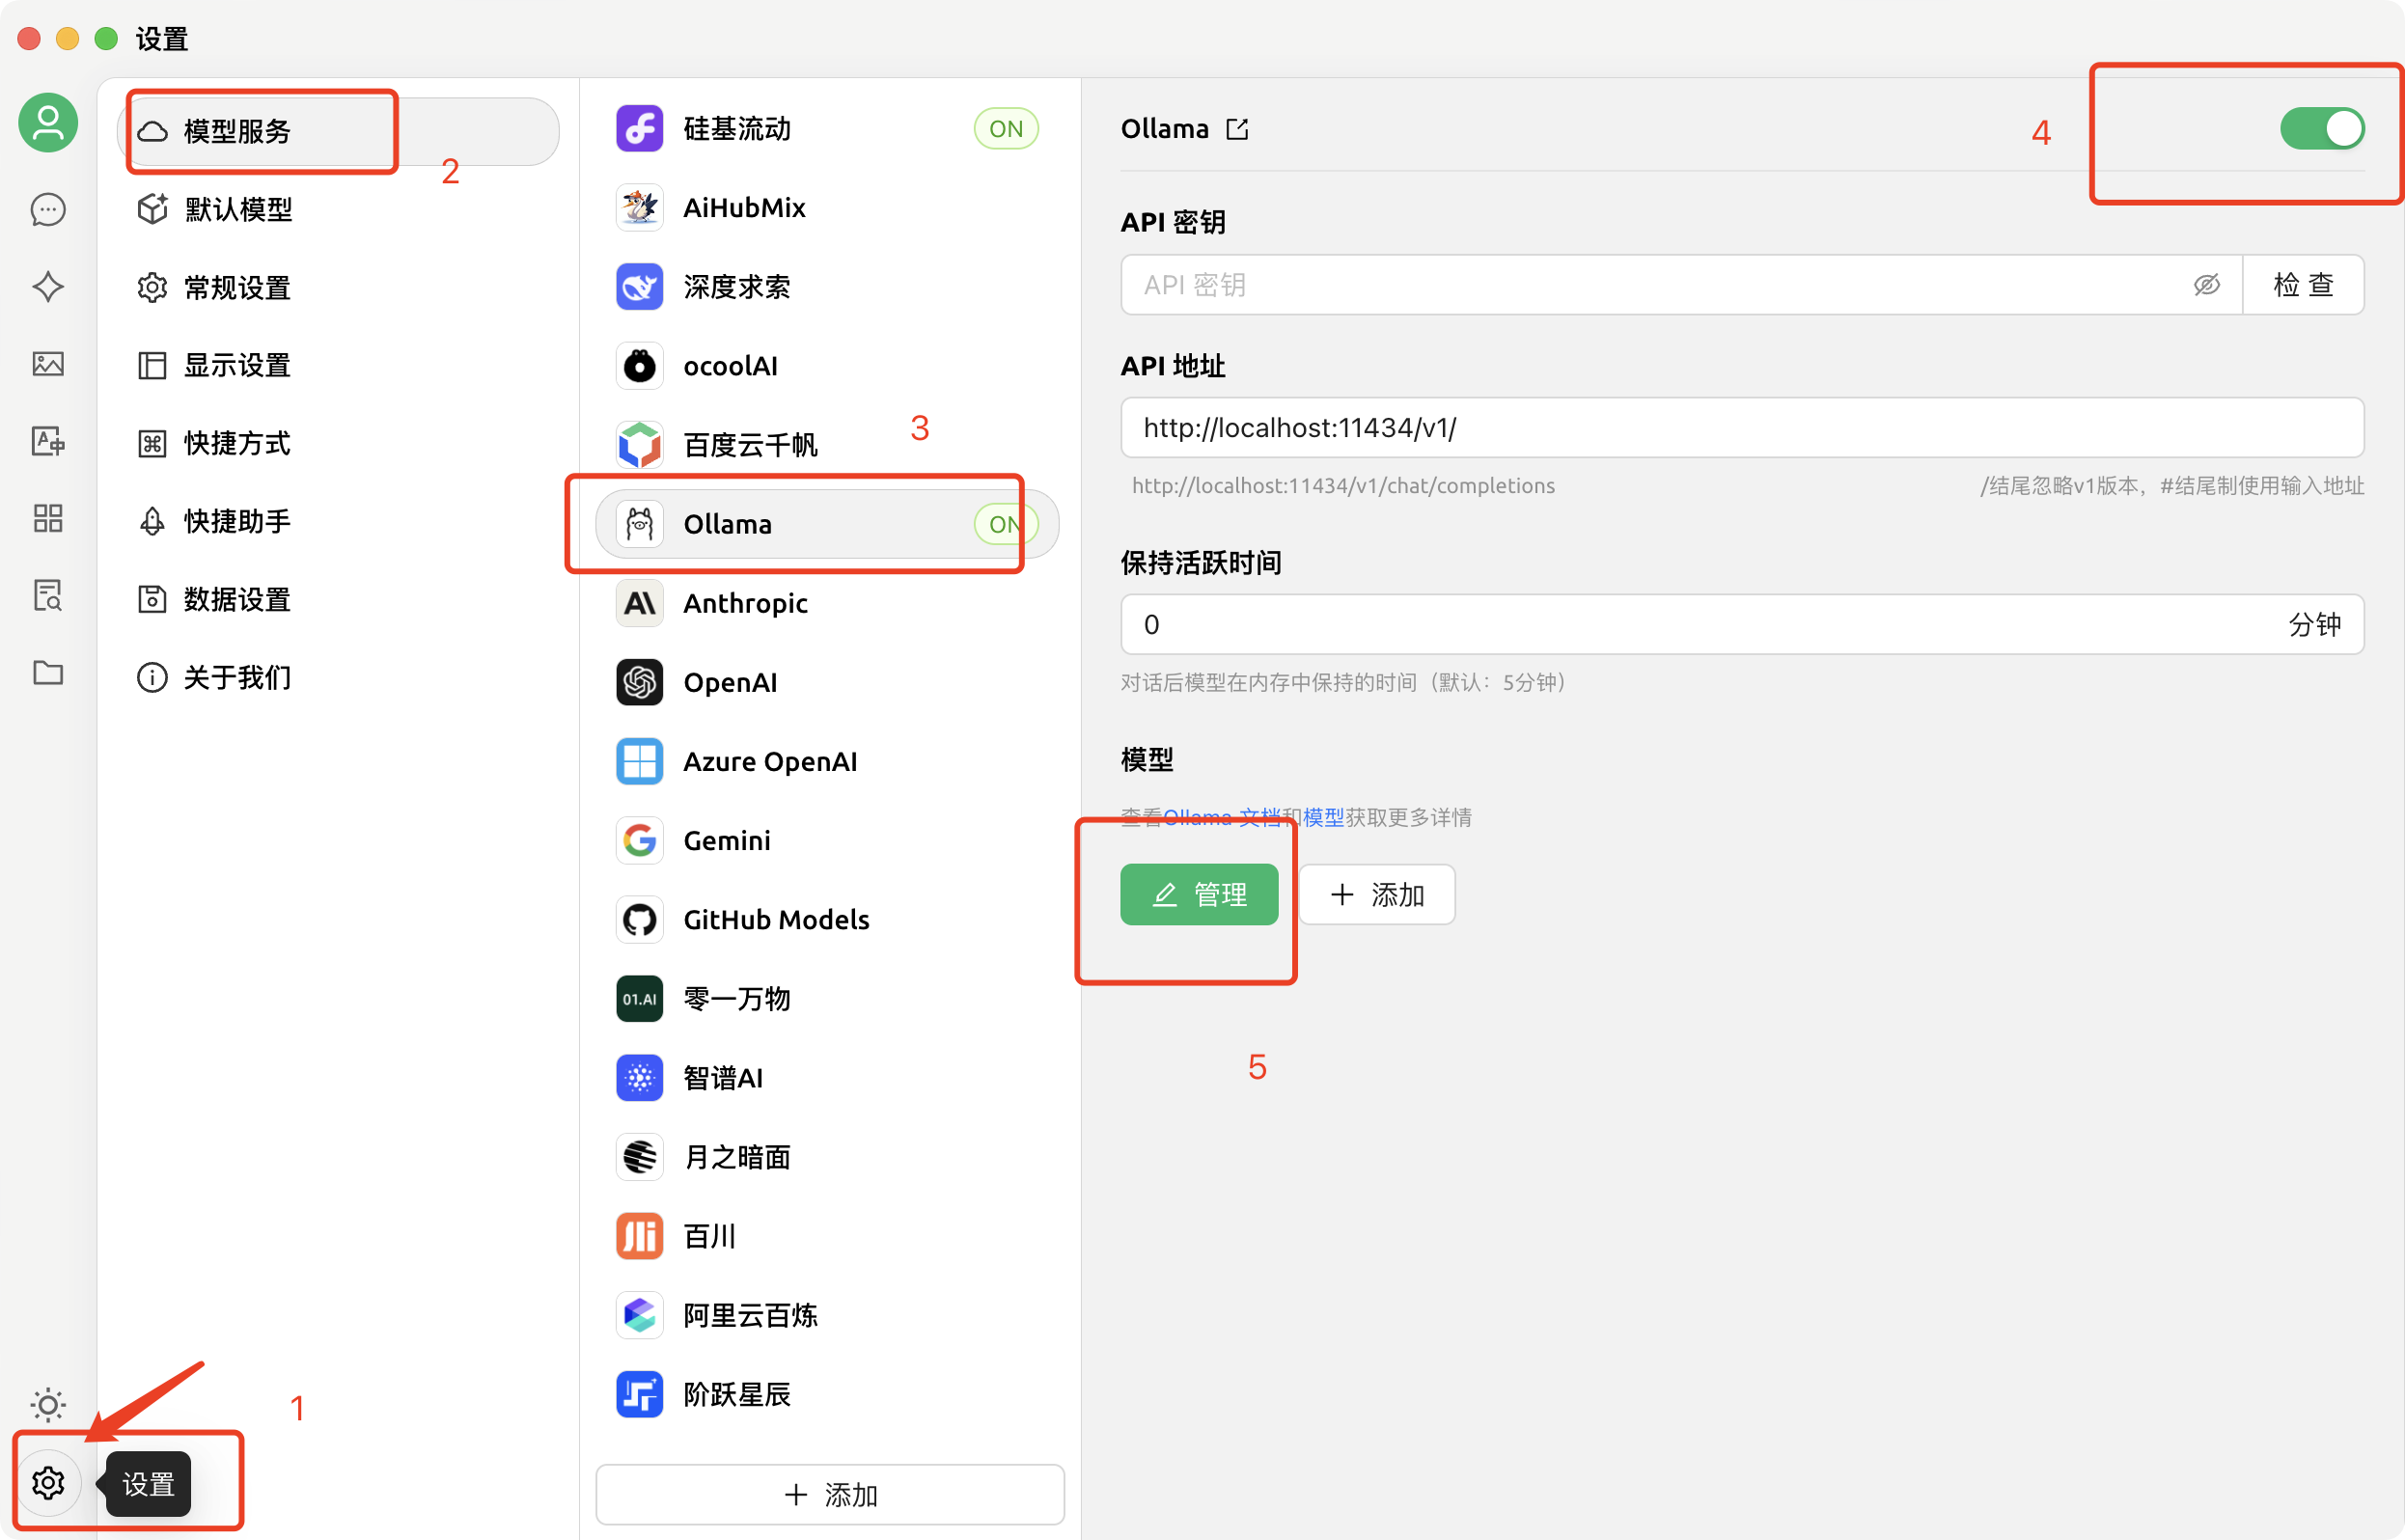Select 默认模型 settings menu
The width and height of the screenshot is (2405, 1540).
coord(338,209)
